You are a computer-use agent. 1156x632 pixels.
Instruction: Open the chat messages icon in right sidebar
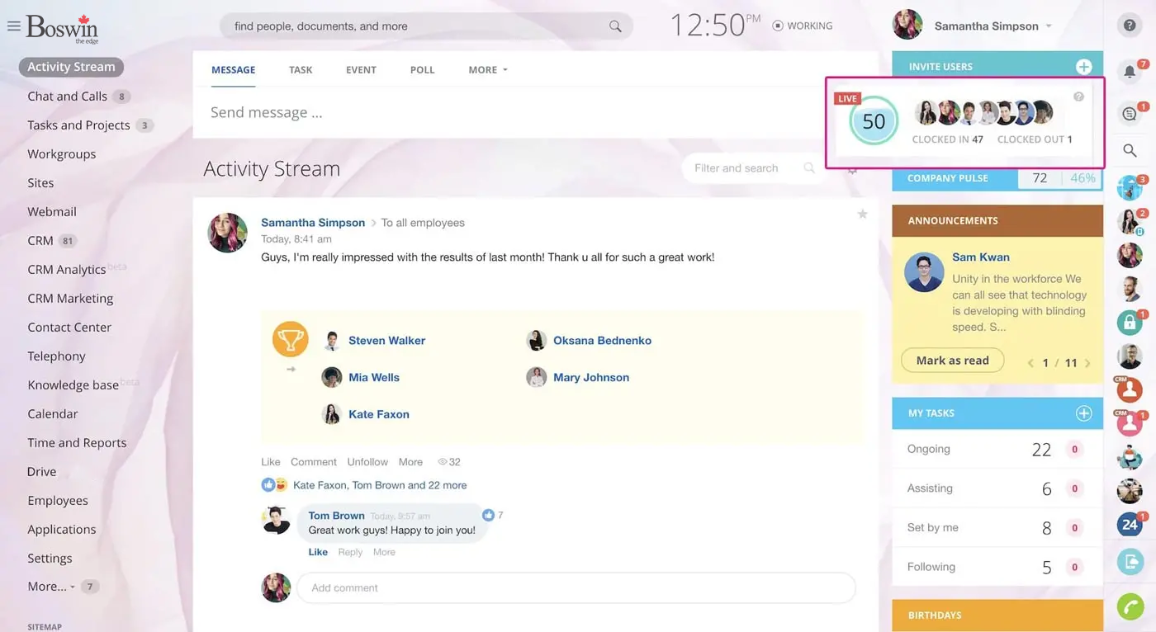(x=1129, y=114)
